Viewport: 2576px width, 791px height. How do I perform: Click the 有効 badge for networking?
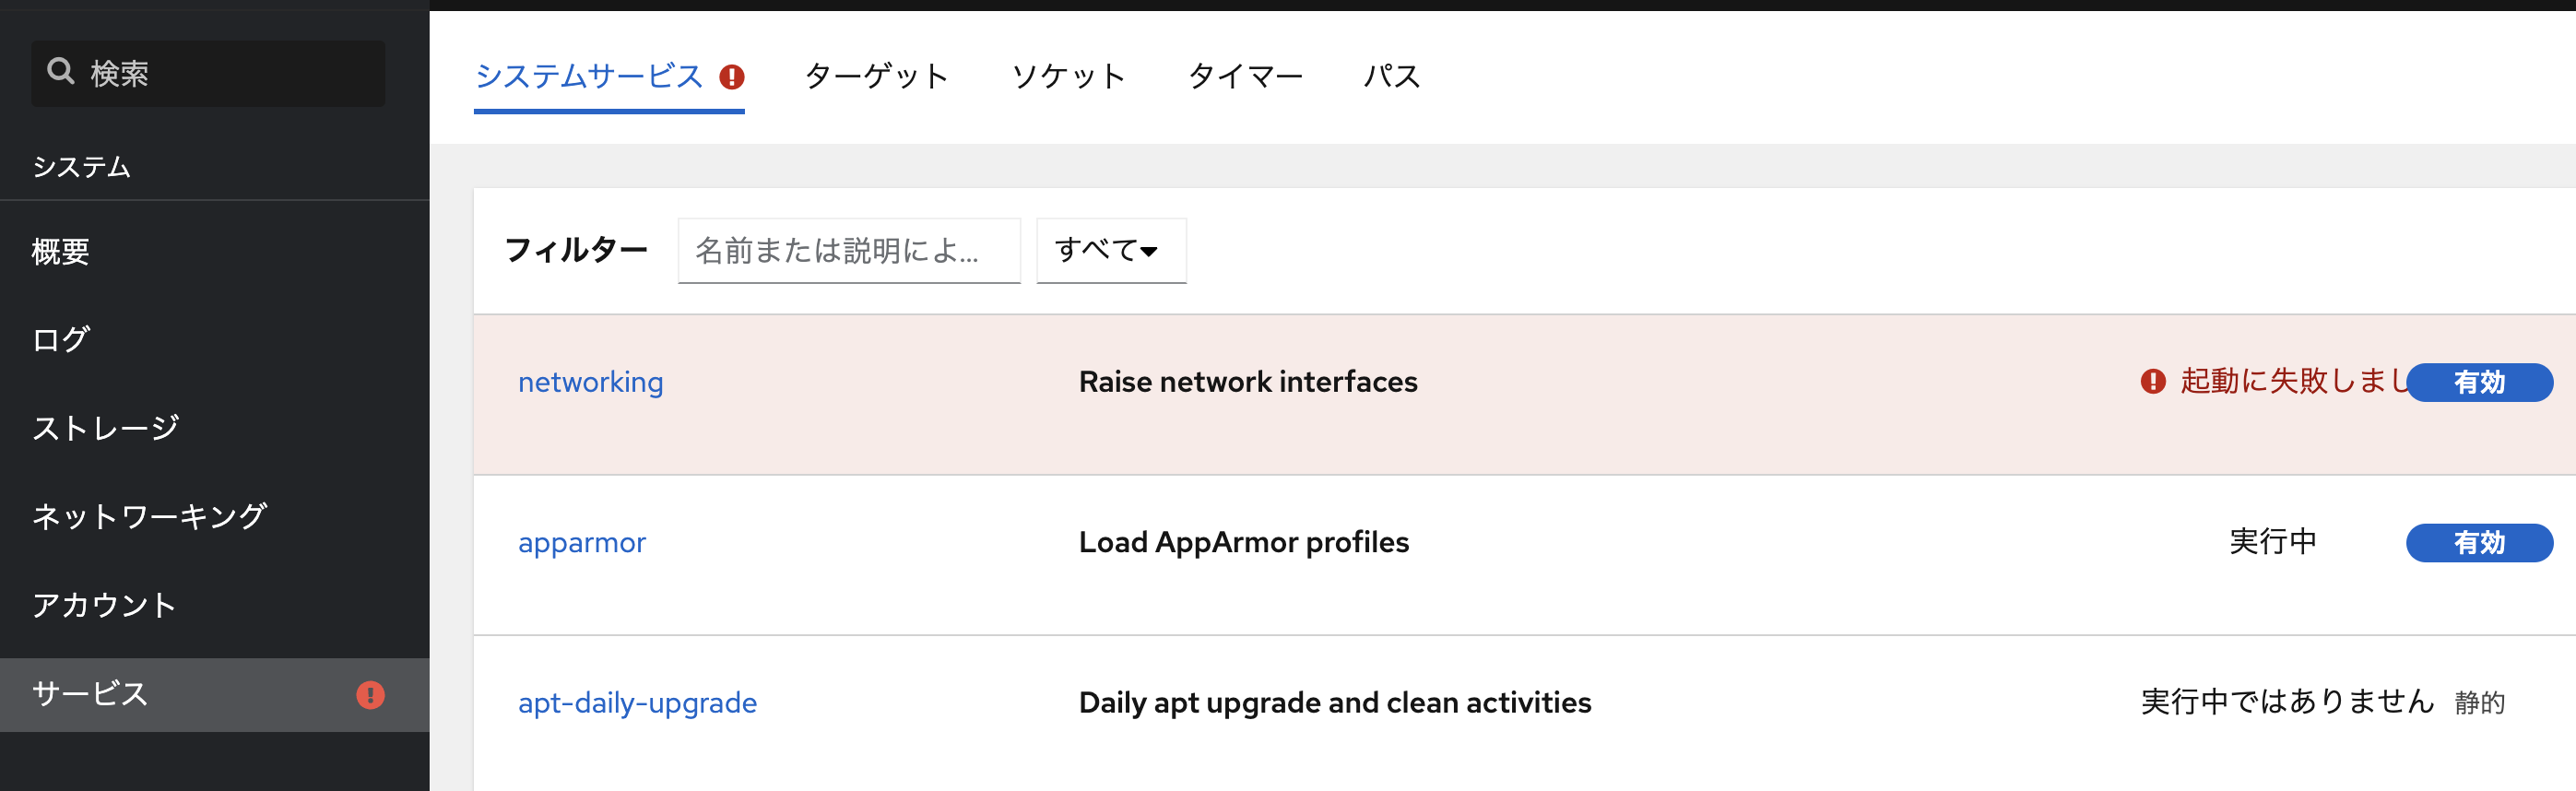pyautogui.click(x=2479, y=382)
